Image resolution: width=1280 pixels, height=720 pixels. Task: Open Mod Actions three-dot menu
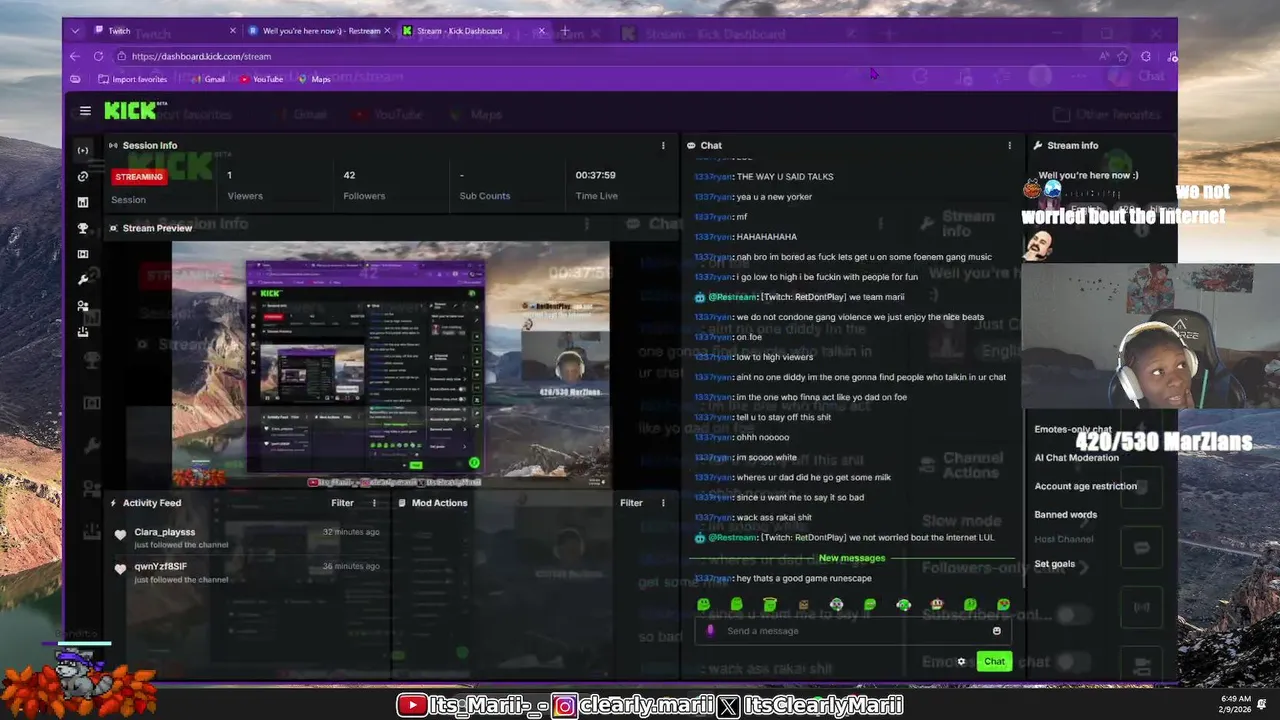coord(663,503)
